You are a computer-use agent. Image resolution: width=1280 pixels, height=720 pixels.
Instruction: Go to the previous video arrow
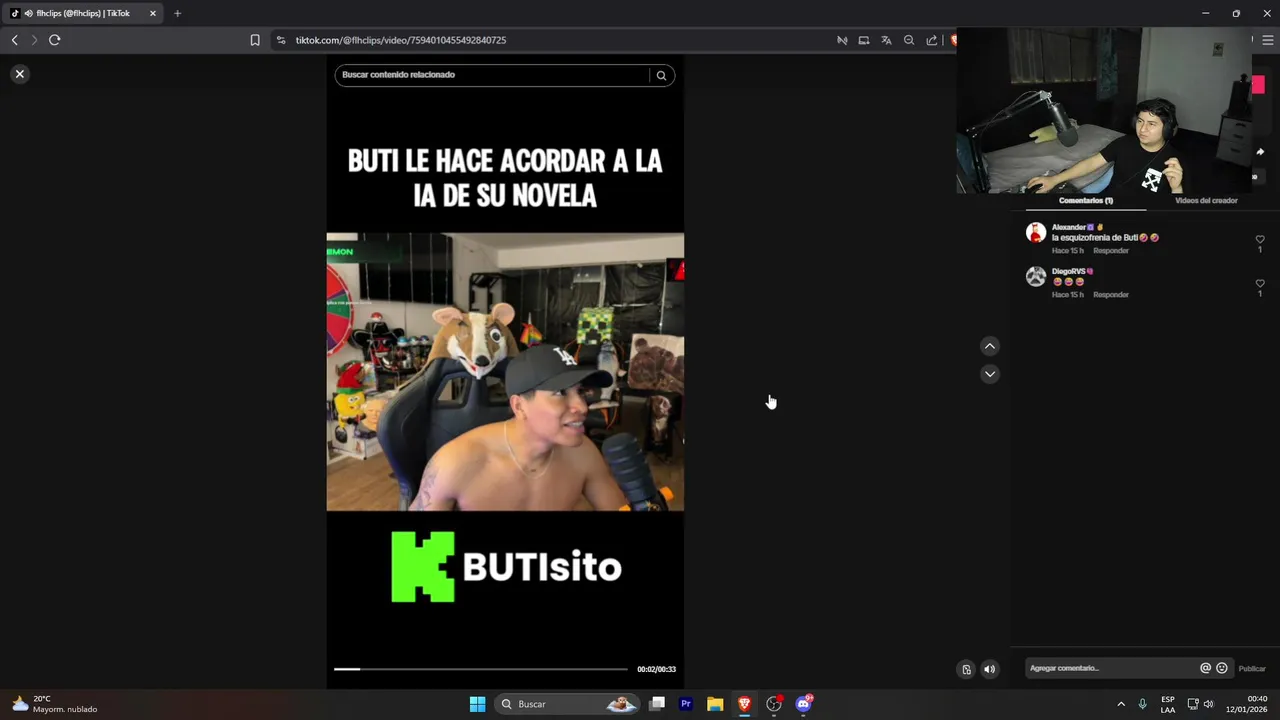pos(990,346)
